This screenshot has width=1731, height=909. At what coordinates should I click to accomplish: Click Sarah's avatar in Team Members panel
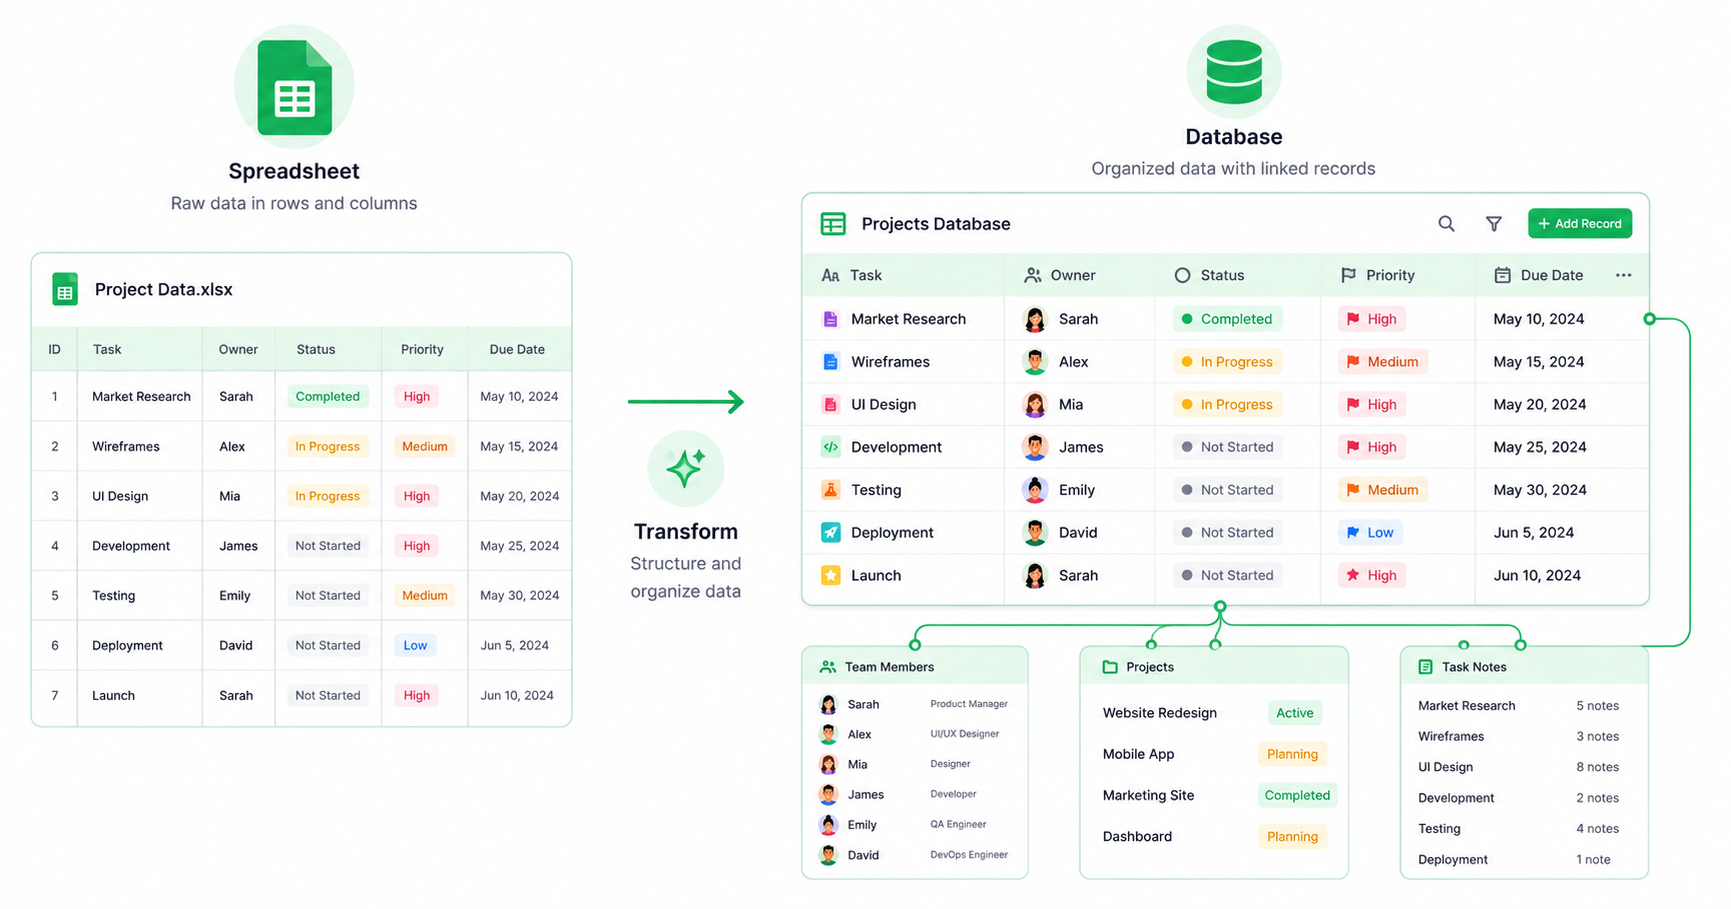(828, 704)
